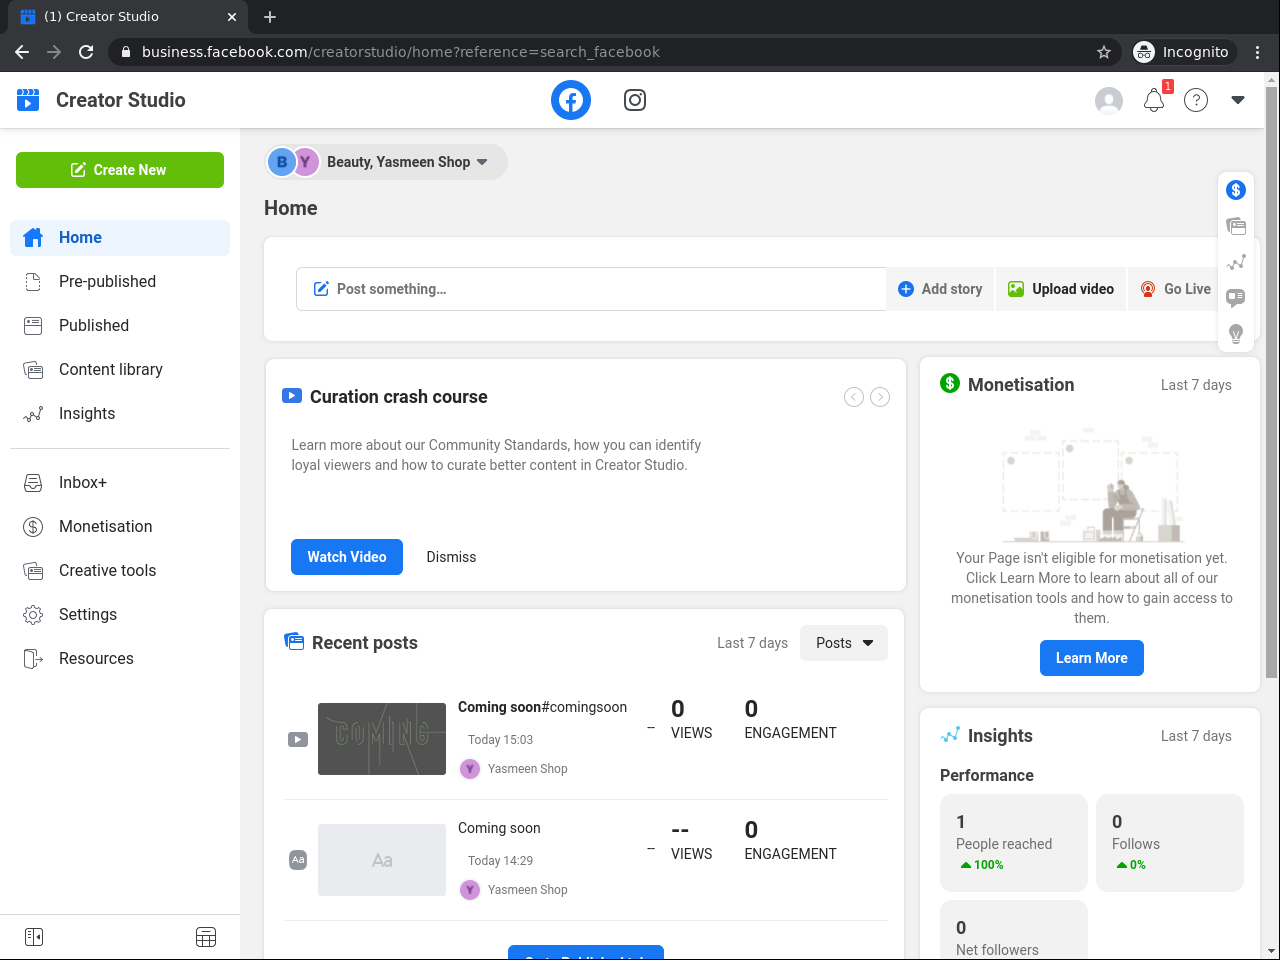The width and height of the screenshot is (1280, 960).
Task: Open notifications bell
Action: tap(1154, 100)
